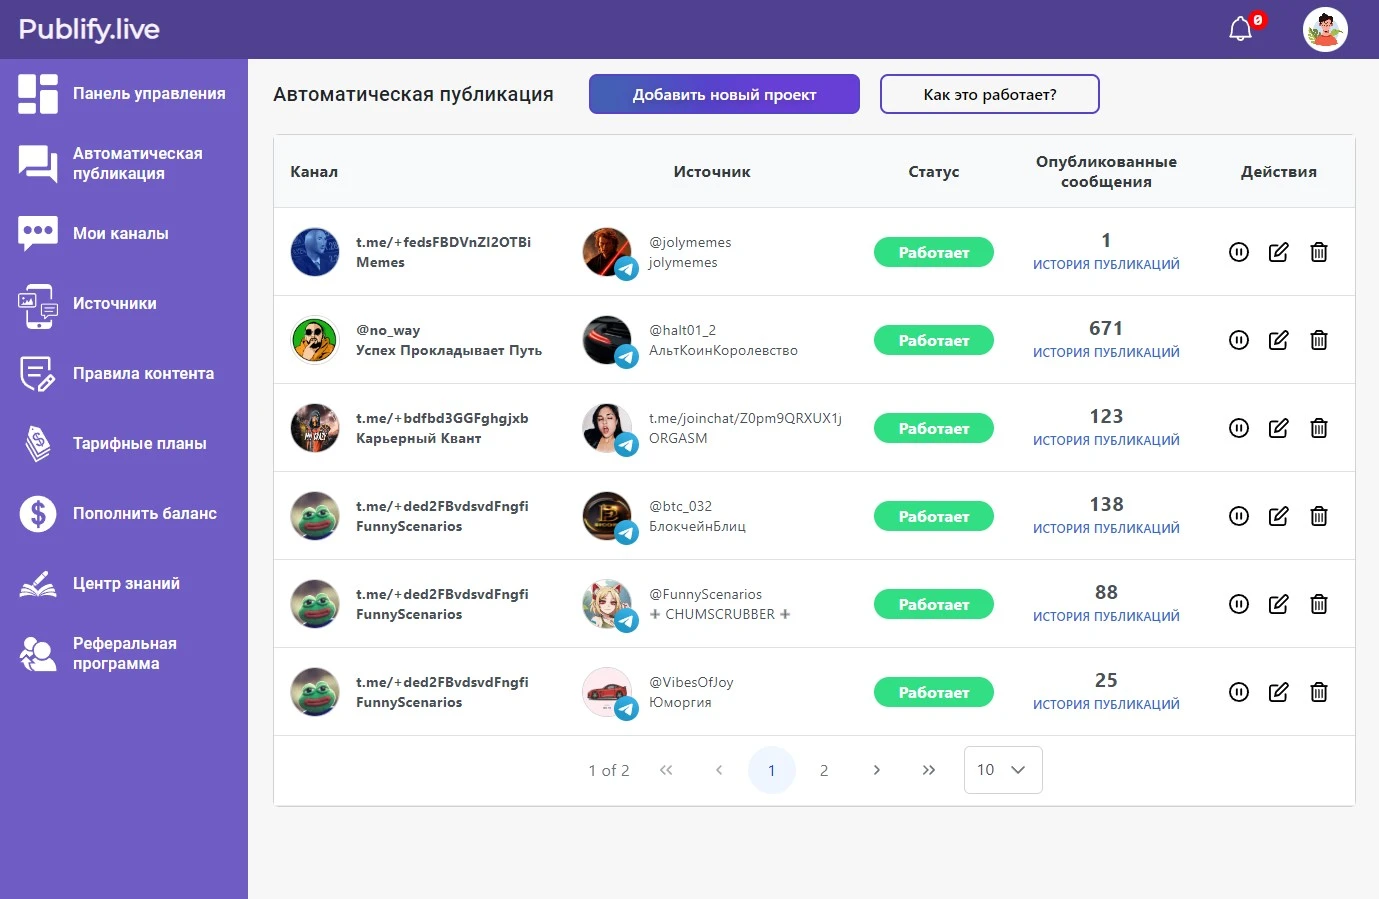
Task: Click the user profile avatar
Action: pyautogui.click(x=1325, y=30)
